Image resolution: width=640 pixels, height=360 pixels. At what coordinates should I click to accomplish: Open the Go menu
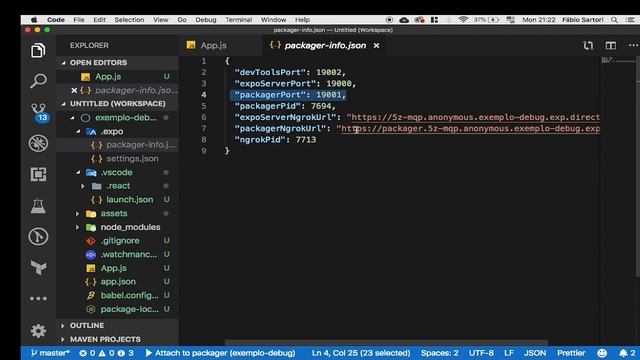(x=182, y=20)
